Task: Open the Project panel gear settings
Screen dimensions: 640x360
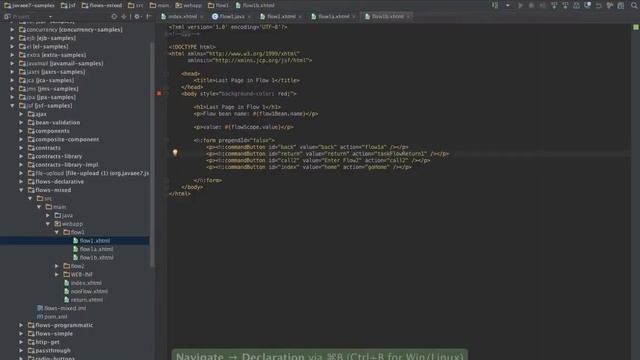Action: pyautogui.click(x=137, y=16)
